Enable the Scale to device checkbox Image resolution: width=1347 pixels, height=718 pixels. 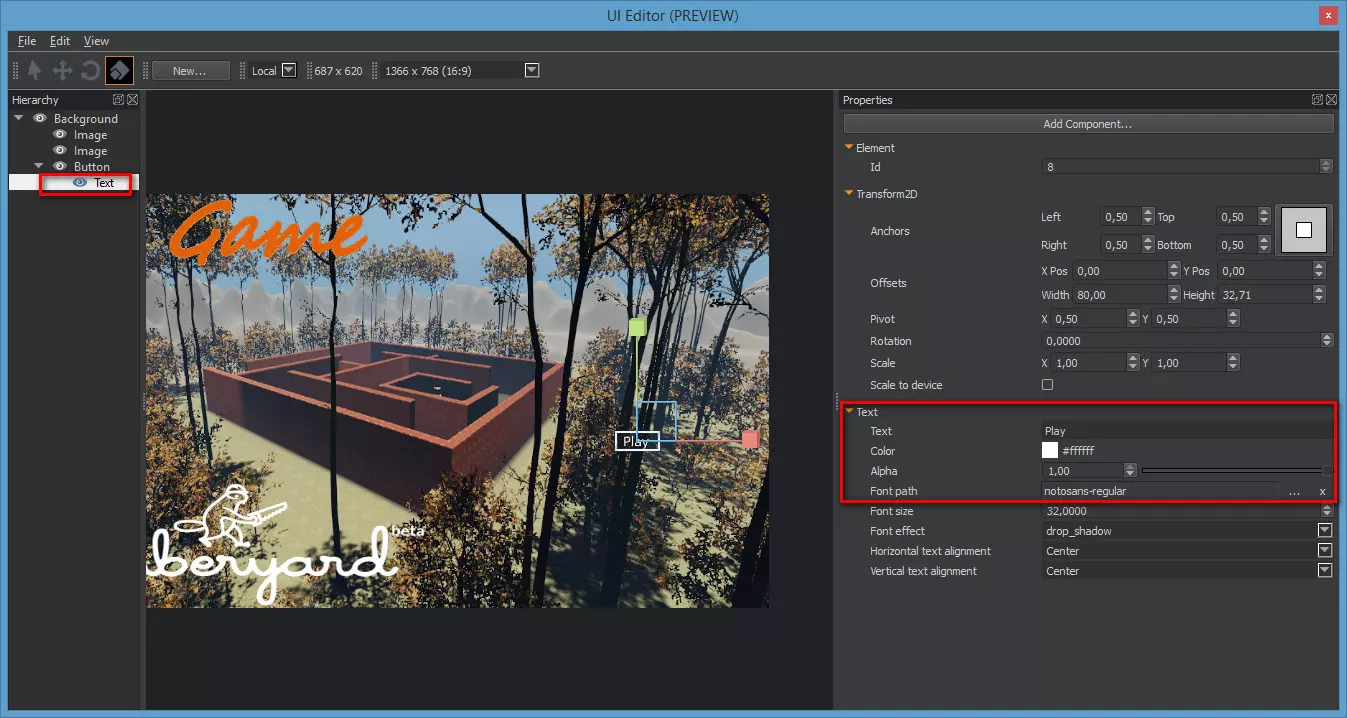point(1048,385)
